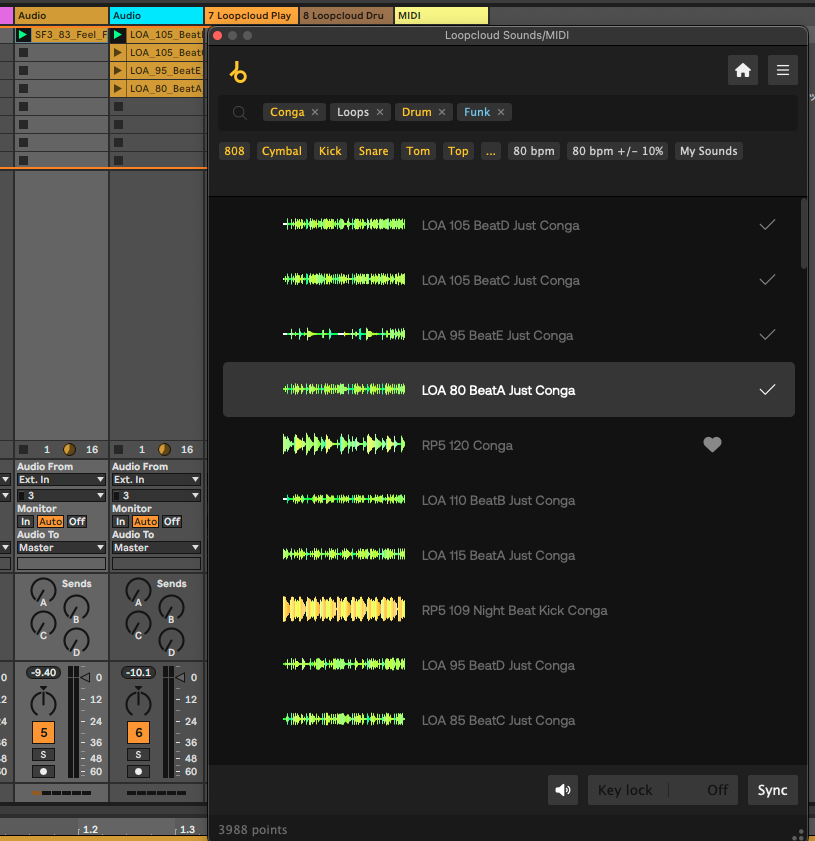Image resolution: width=815 pixels, height=841 pixels.
Task: Open Audio To Master dropdown on track 6
Action: [158, 547]
